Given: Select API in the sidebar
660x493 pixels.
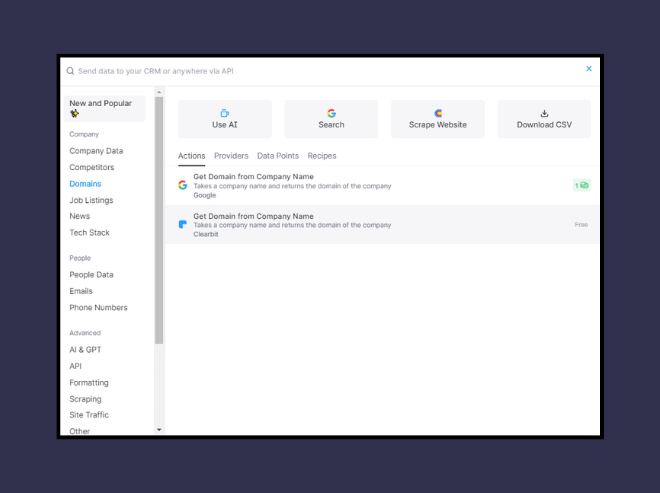Looking at the screenshot, I should [76, 366].
